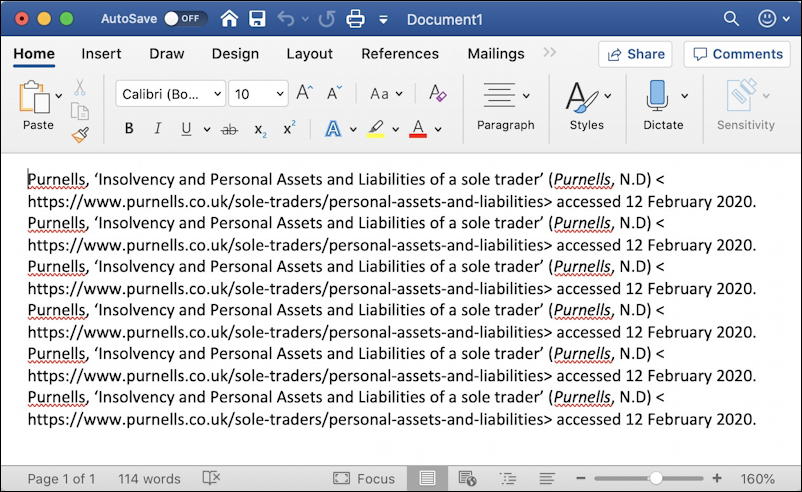Screen dimensions: 802x492
Task: Click the Text Effects blue A icon
Action: pyautogui.click(x=333, y=129)
